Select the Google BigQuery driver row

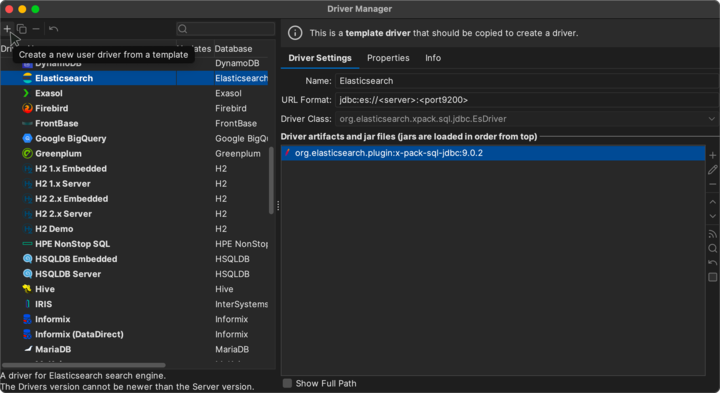(134, 138)
